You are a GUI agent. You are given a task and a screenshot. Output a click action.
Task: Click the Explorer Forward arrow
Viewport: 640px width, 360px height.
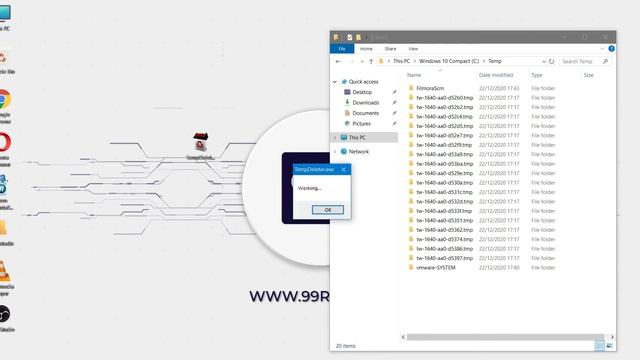pos(351,61)
